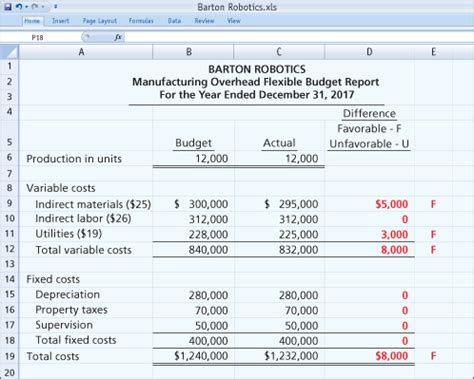Screen dimensions: 474x379
Task: Click the Name Box showing P18
Action: (41, 37)
